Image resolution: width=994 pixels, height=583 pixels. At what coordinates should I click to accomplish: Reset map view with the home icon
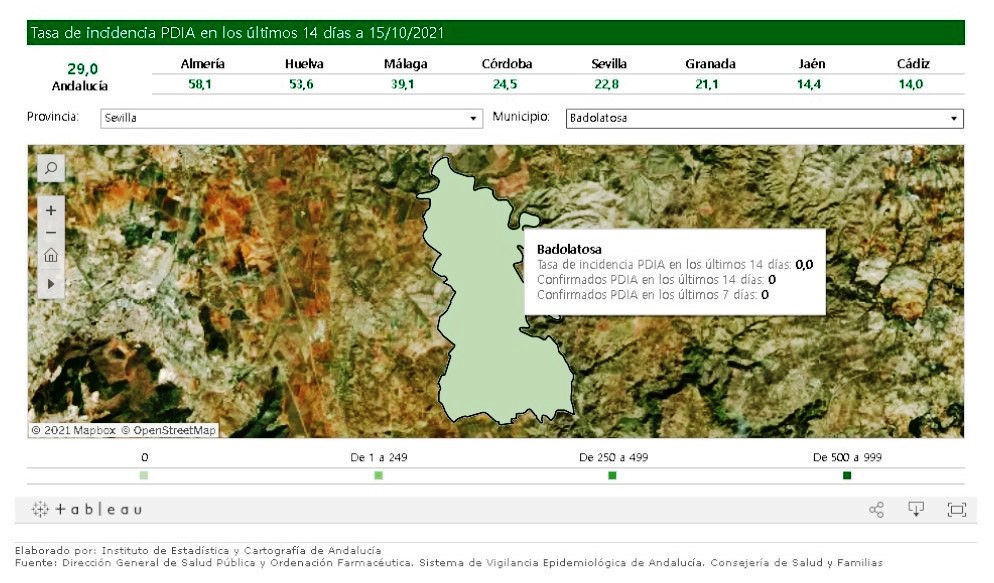pos(51,256)
